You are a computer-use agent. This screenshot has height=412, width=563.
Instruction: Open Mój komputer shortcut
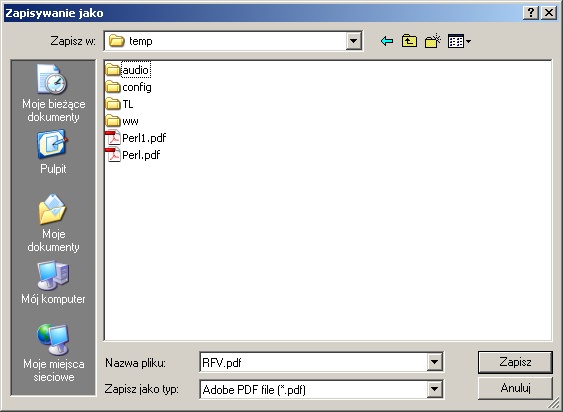click(53, 283)
